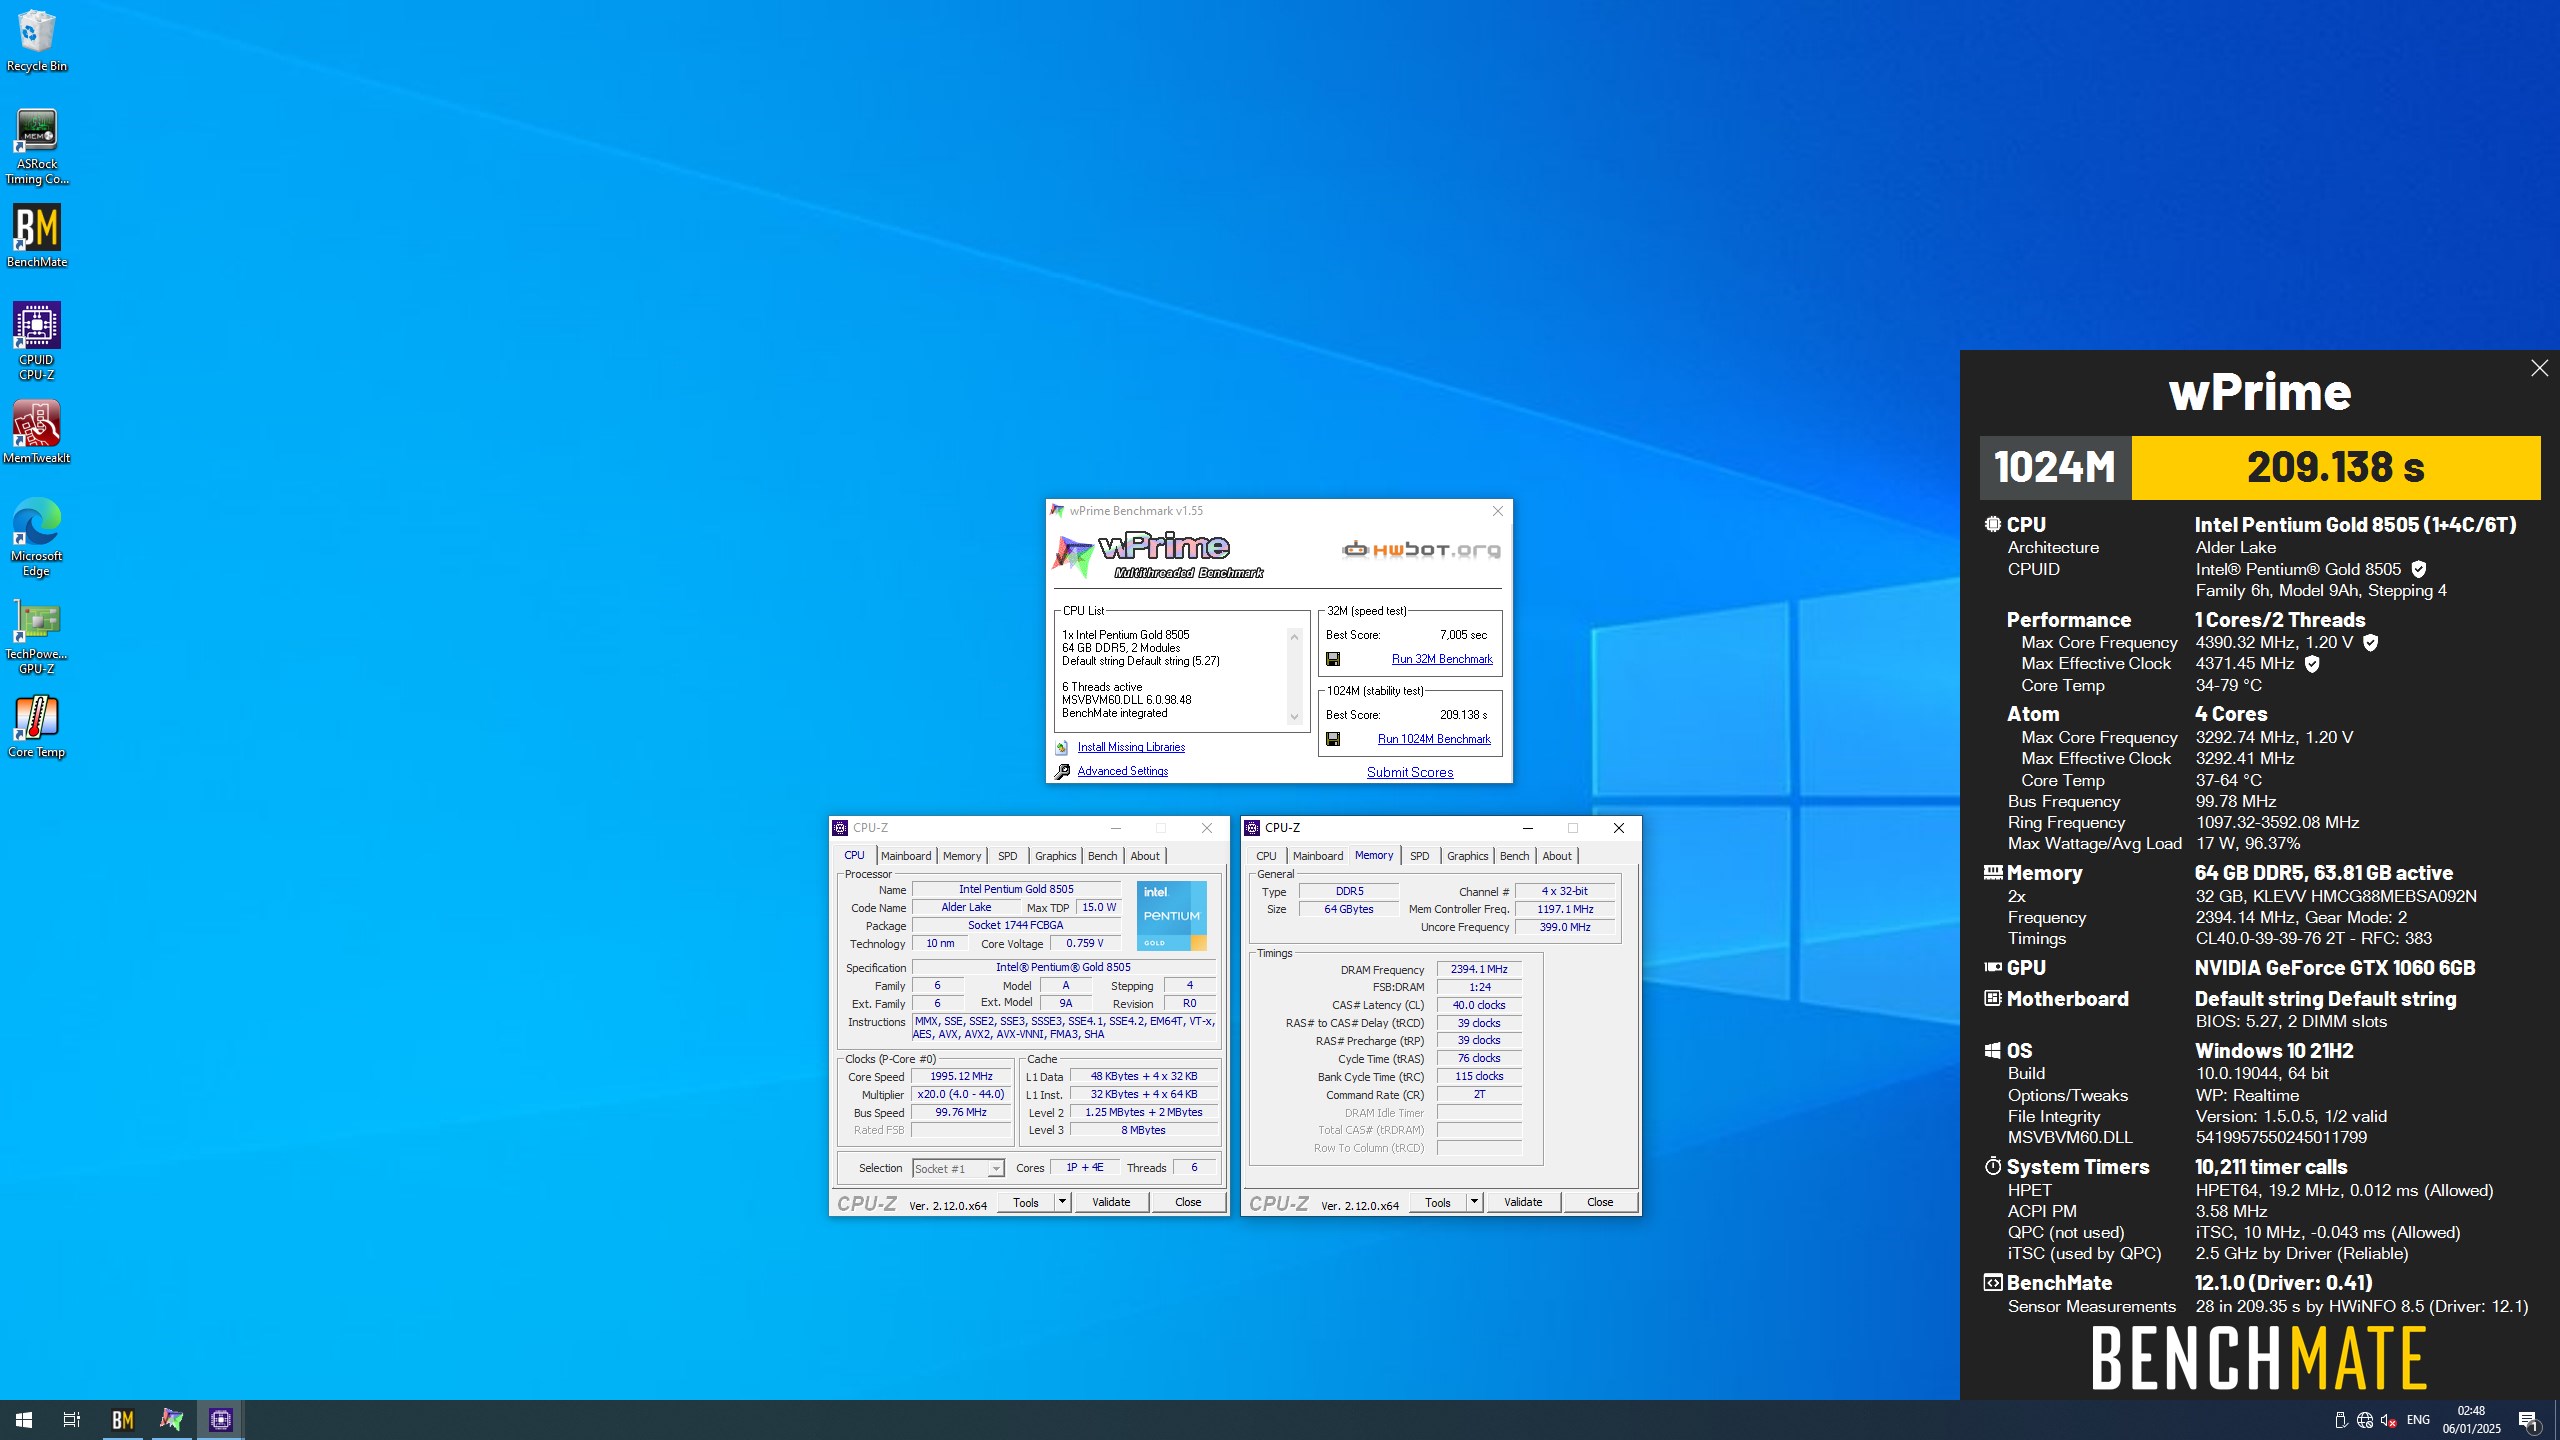This screenshot has width=2560, height=1440.
Task: Click the ENG language indicator
Action: click(x=2418, y=1420)
